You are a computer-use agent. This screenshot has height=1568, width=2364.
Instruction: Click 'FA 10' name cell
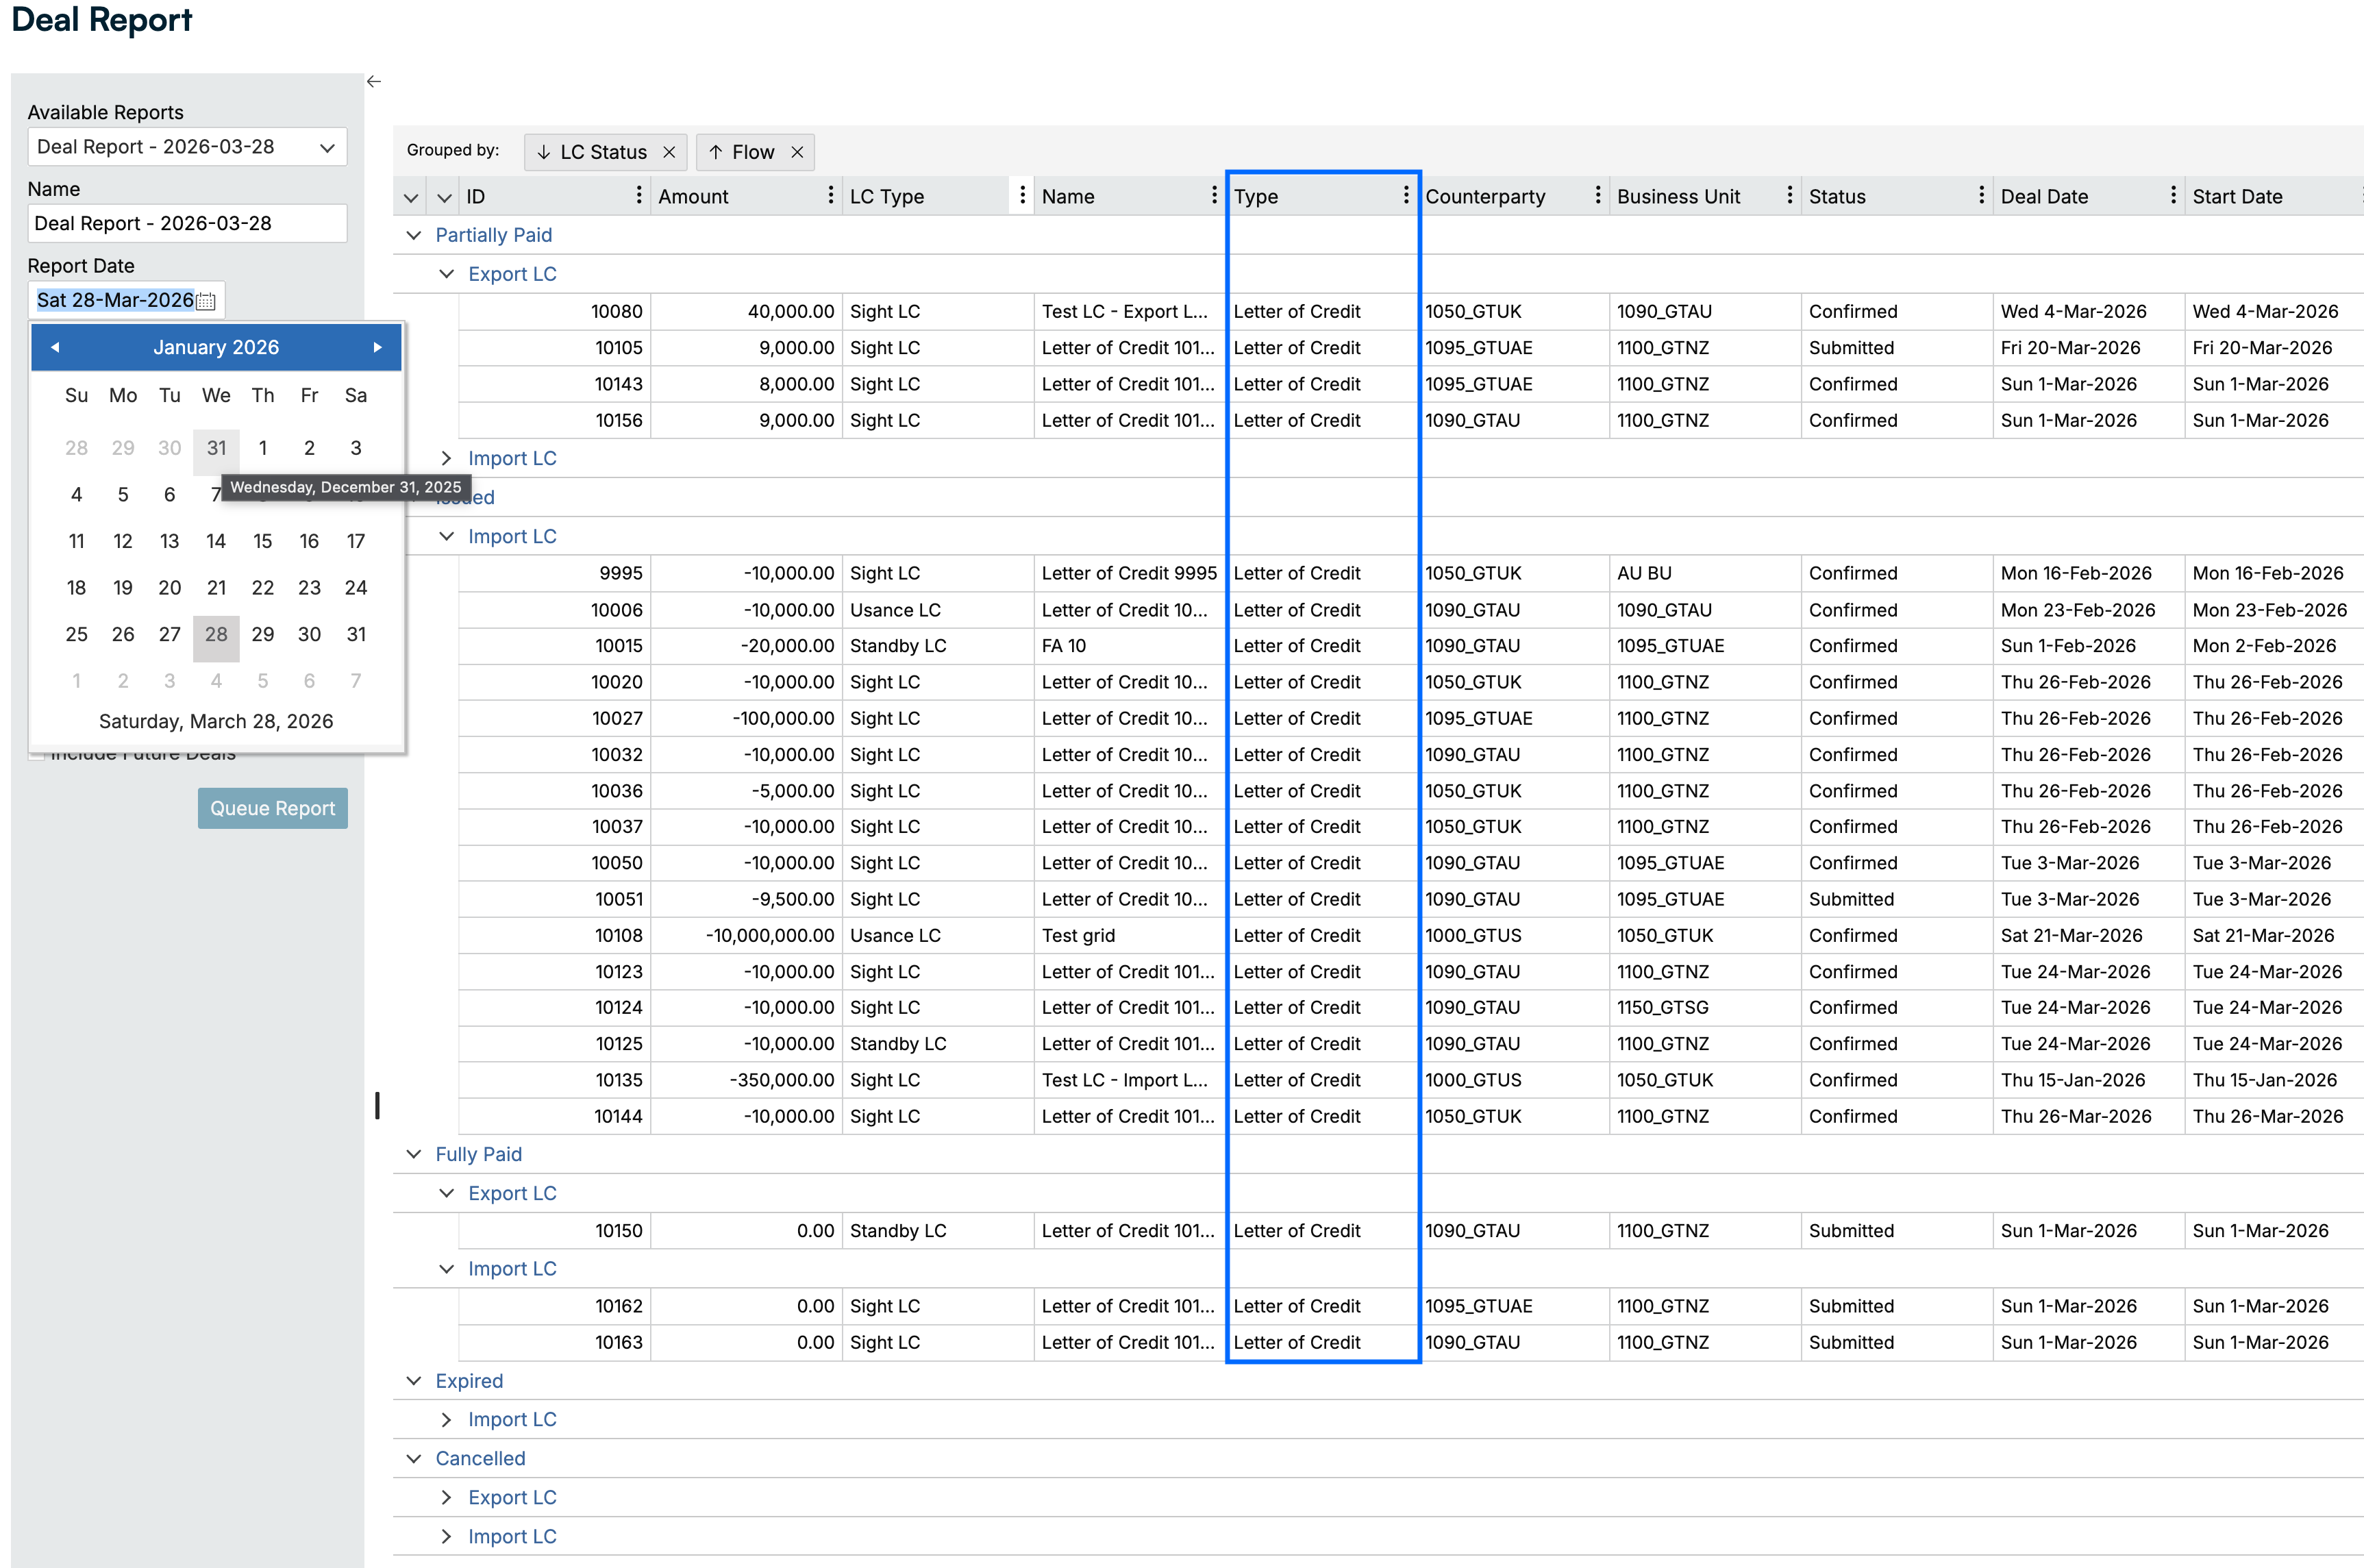tap(1130, 646)
